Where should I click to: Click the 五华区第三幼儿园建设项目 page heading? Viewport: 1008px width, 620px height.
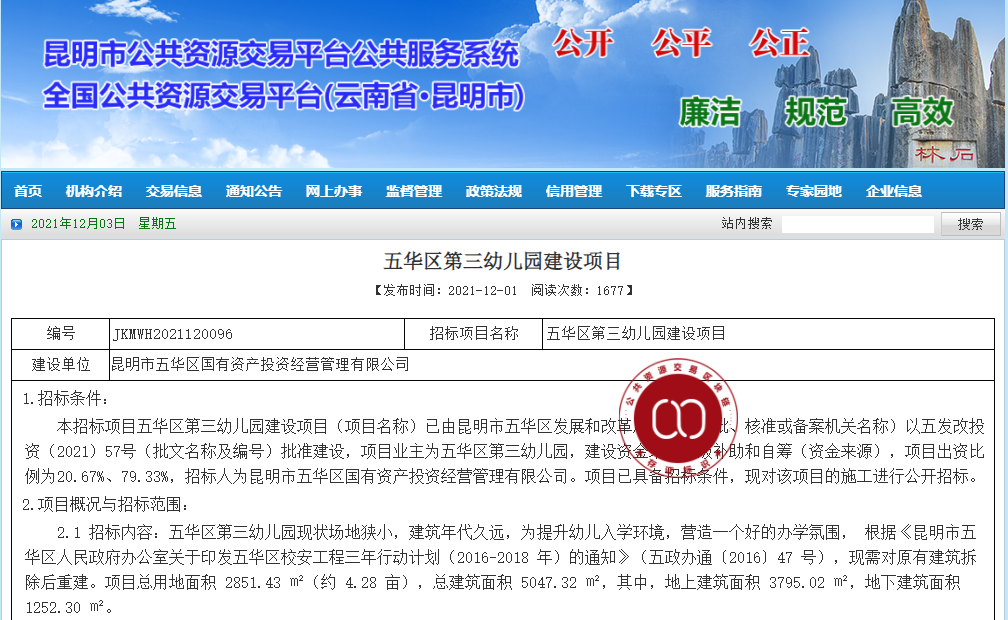pos(503,261)
